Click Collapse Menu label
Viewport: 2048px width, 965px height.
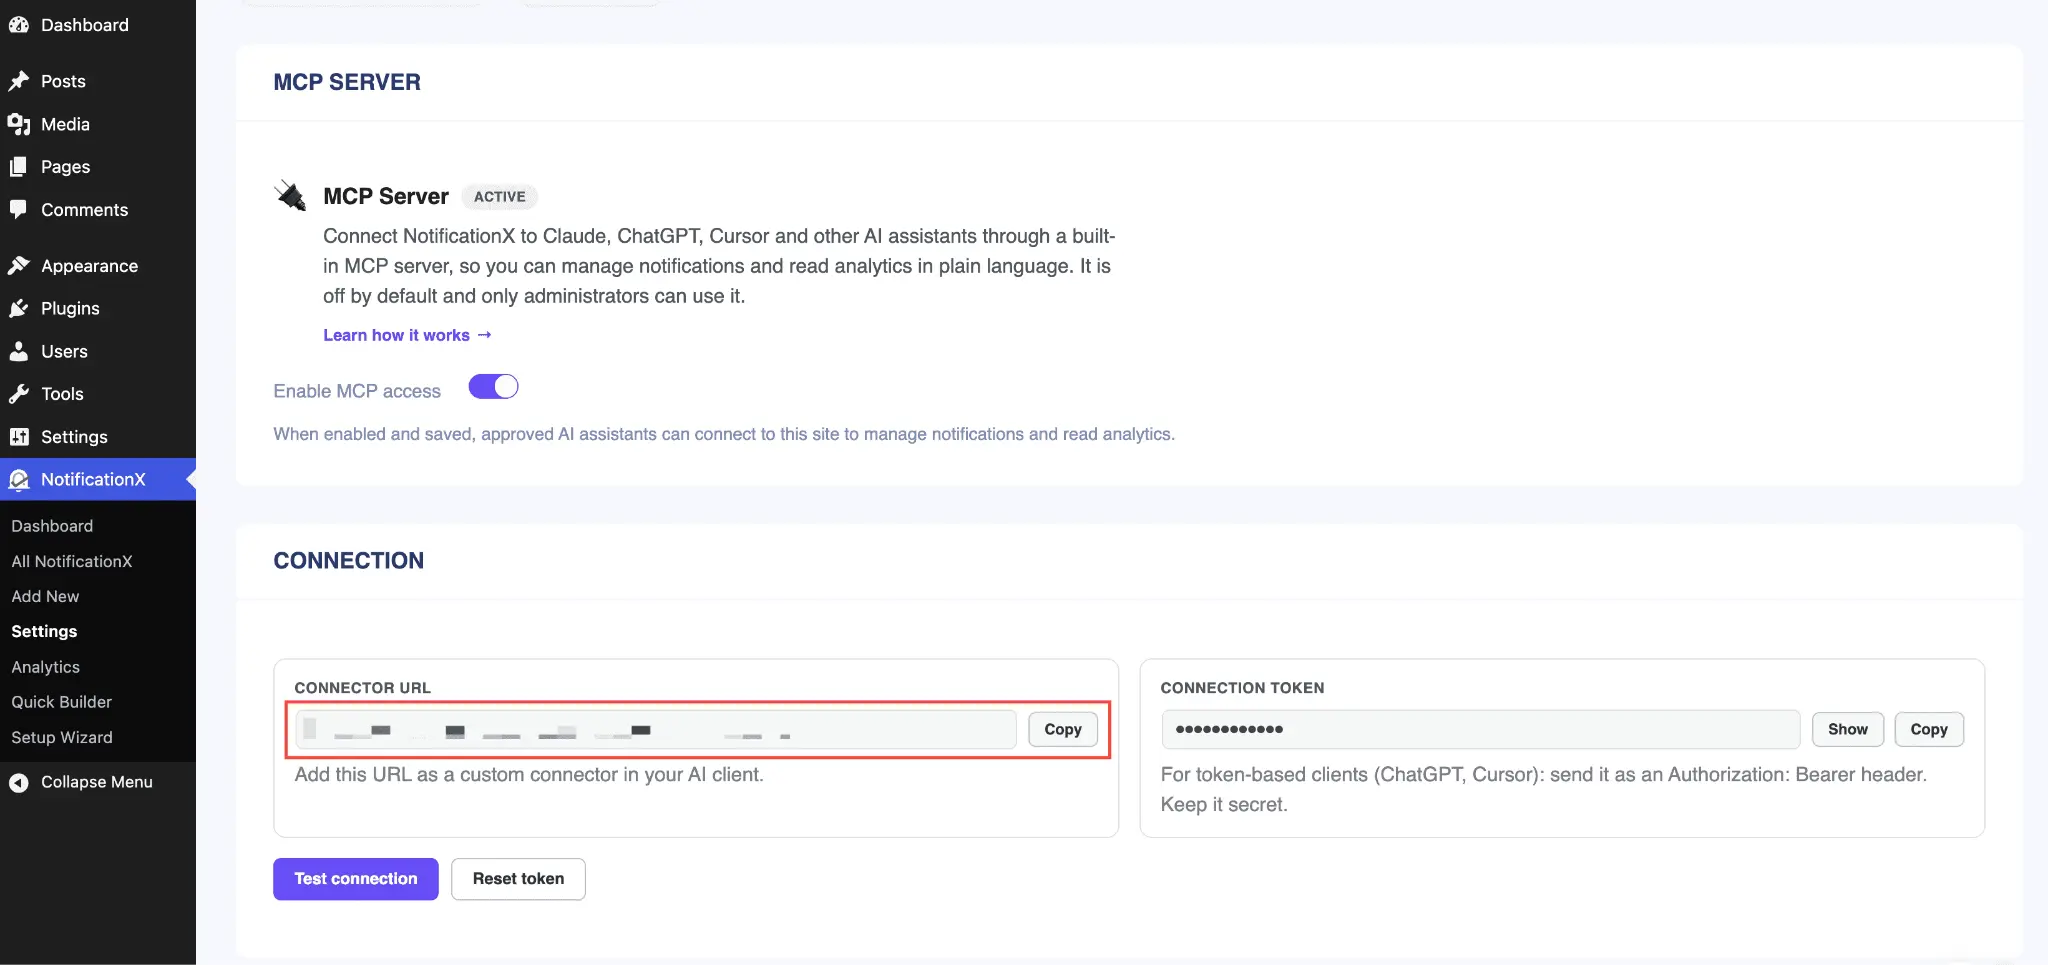pos(97,782)
